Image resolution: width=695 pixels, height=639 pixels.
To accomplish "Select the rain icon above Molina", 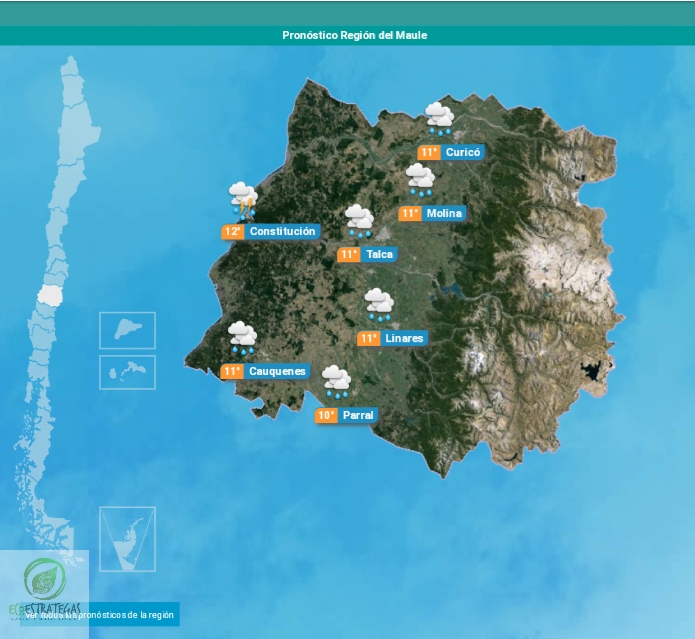I will tap(420, 180).
